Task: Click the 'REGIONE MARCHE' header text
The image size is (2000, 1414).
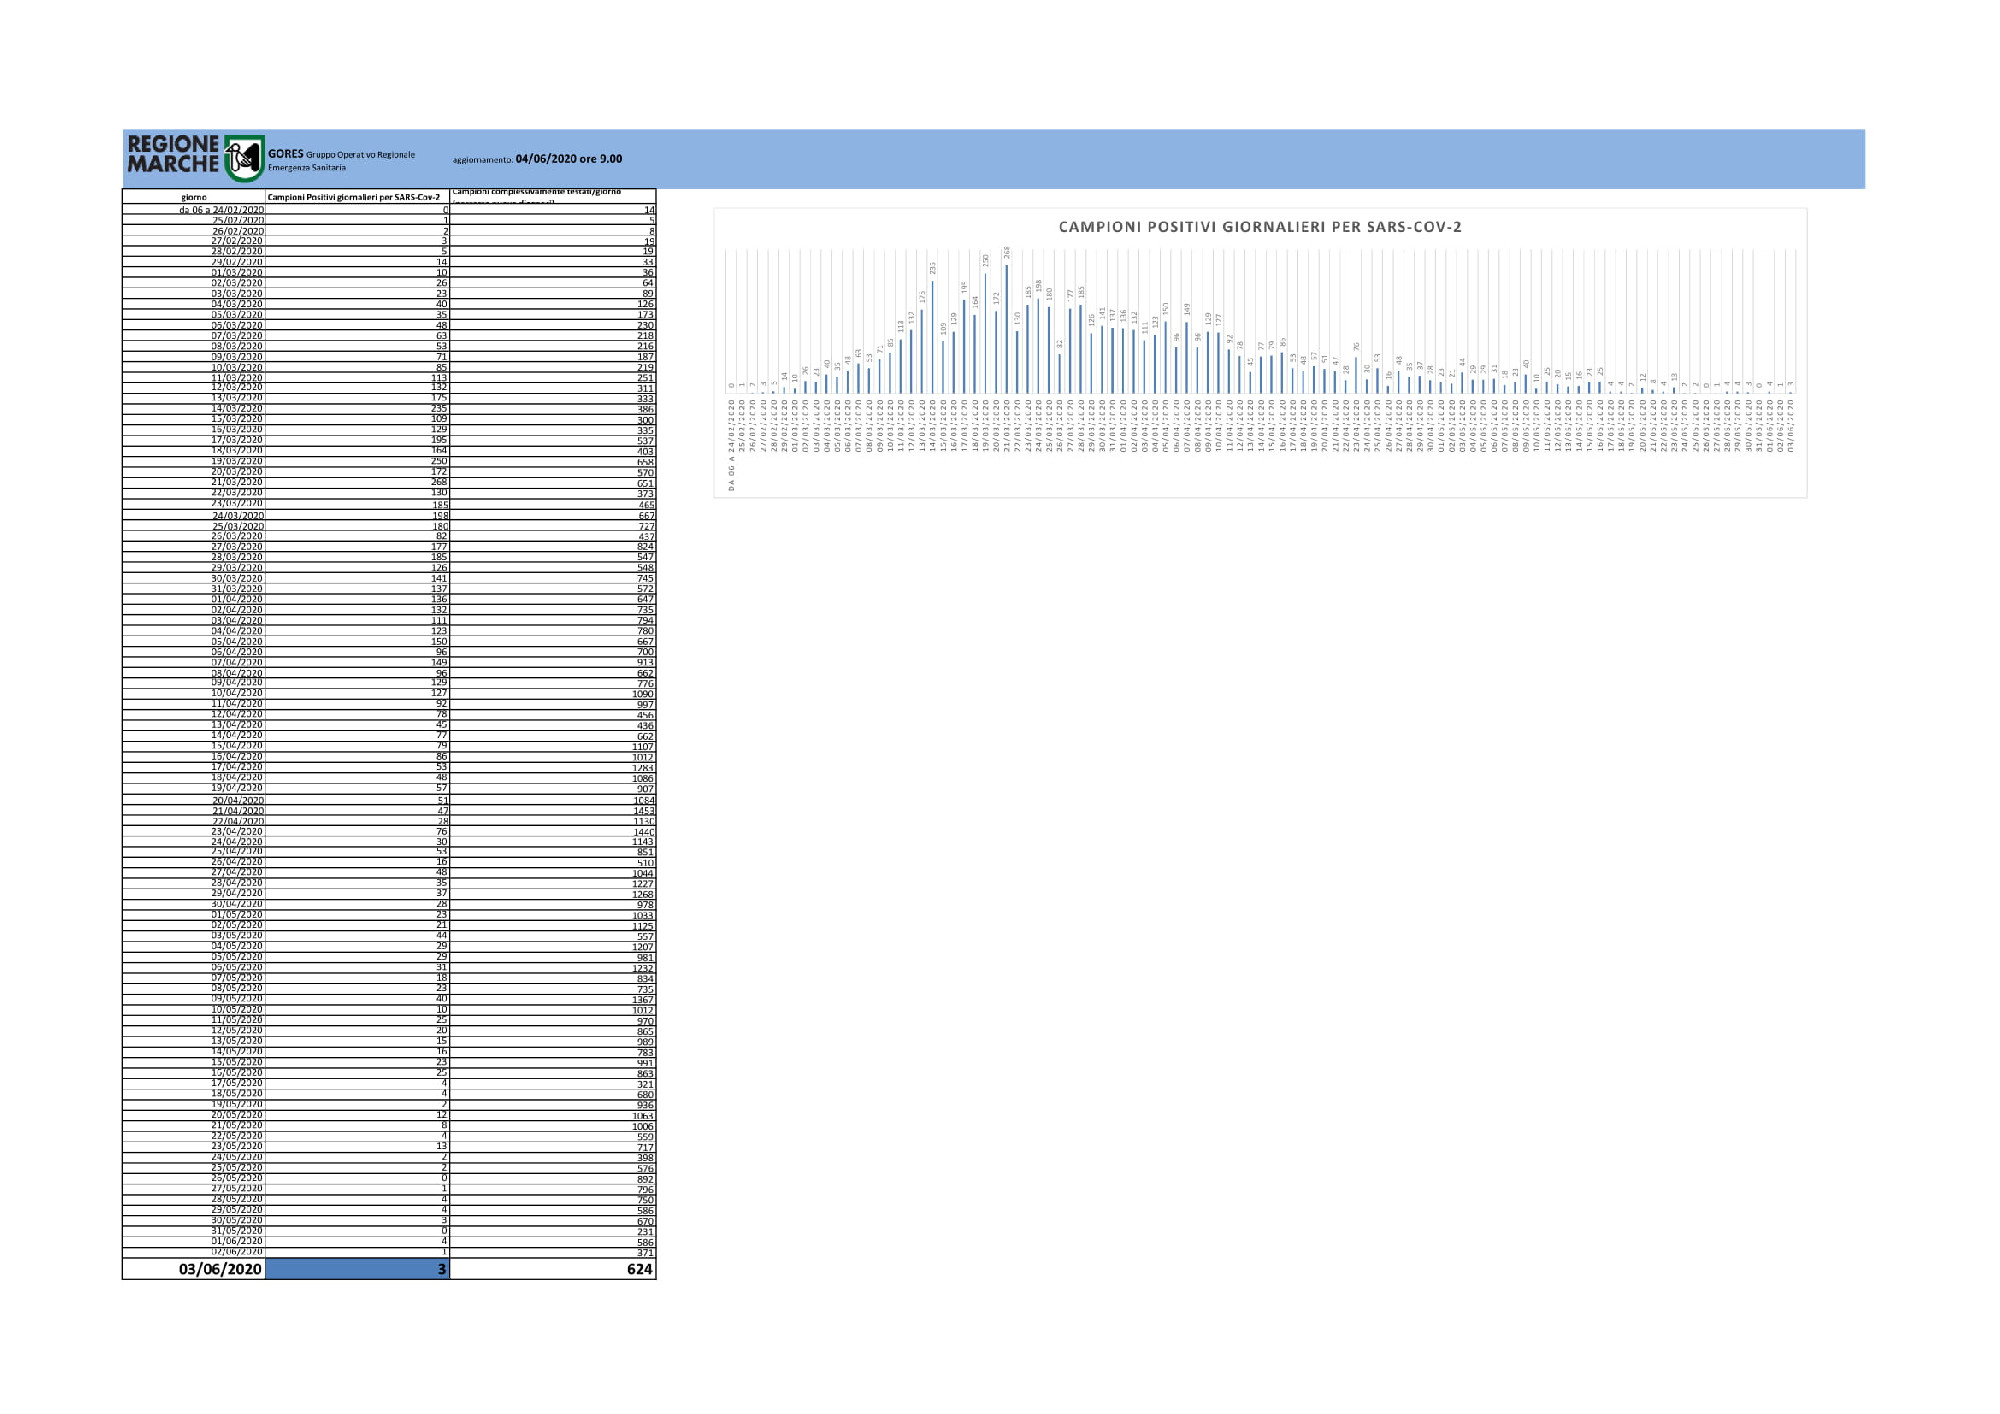Action: point(173,154)
